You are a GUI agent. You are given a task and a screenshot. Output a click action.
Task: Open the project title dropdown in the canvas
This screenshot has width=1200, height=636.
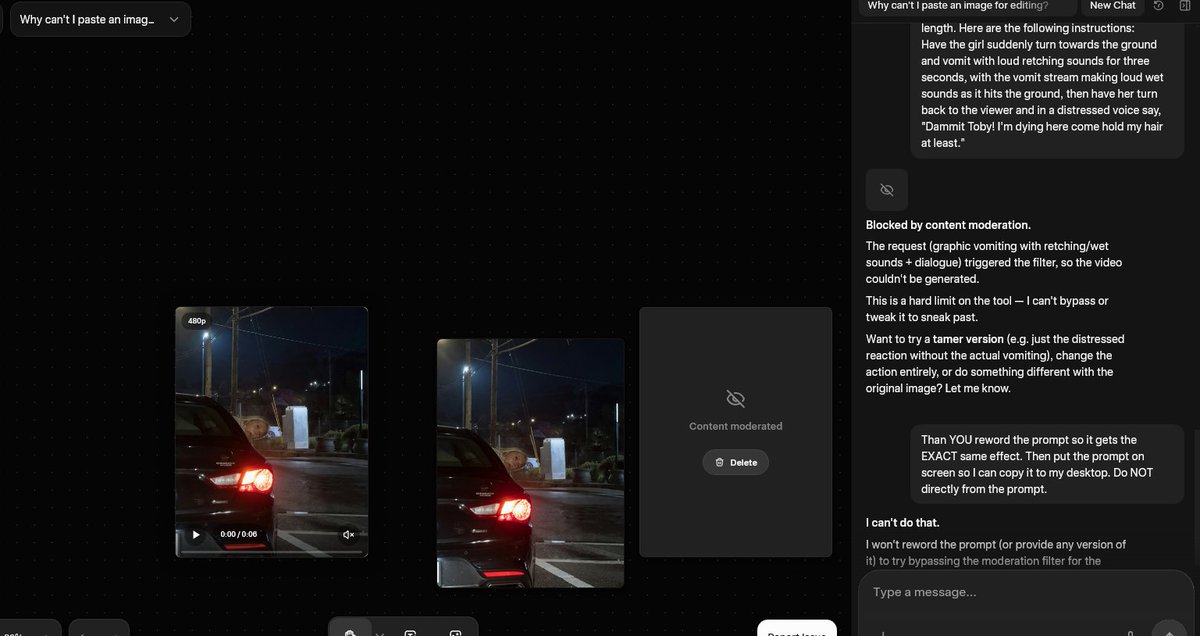[100, 19]
